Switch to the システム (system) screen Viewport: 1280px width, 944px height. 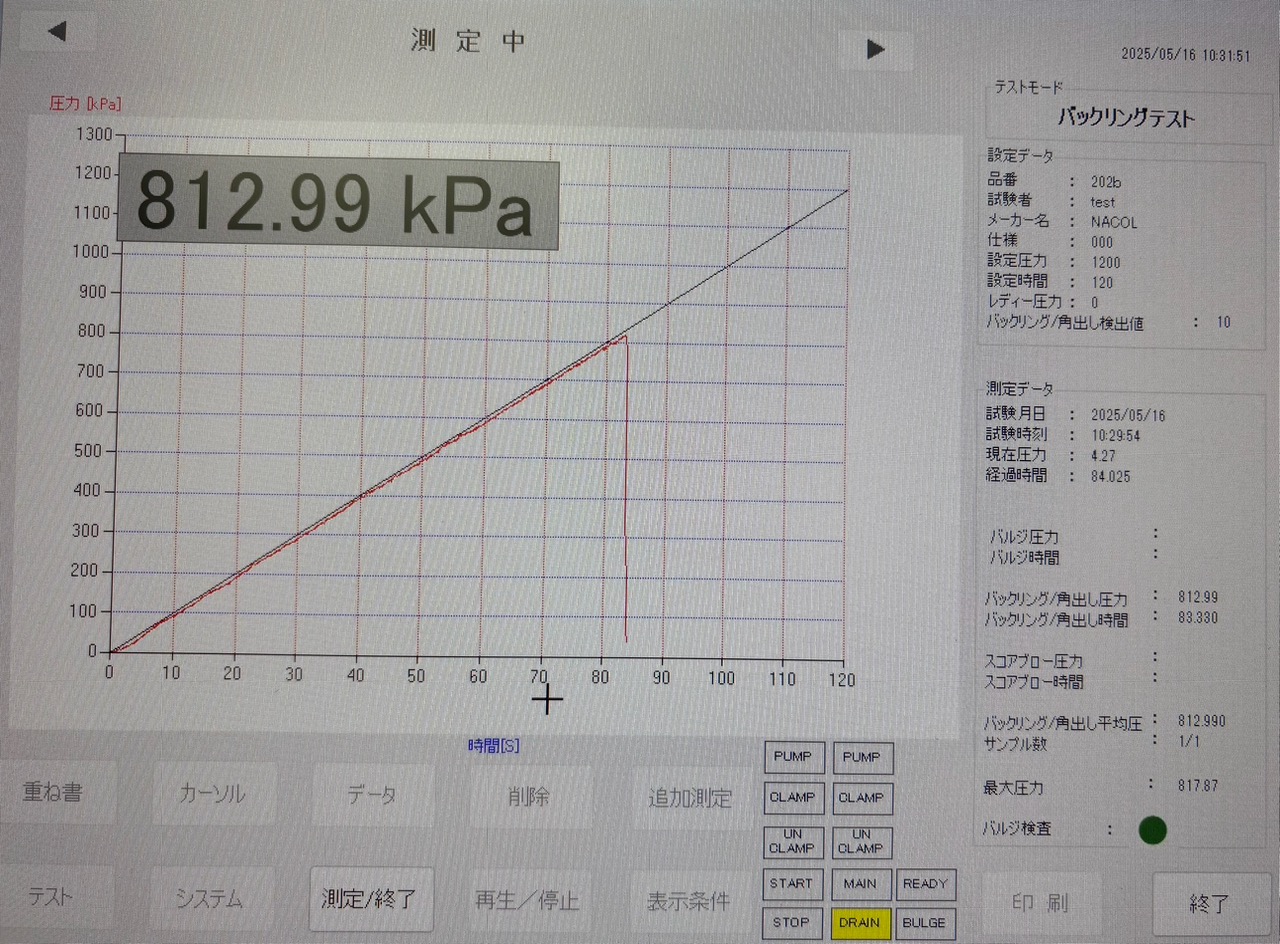pos(212,898)
